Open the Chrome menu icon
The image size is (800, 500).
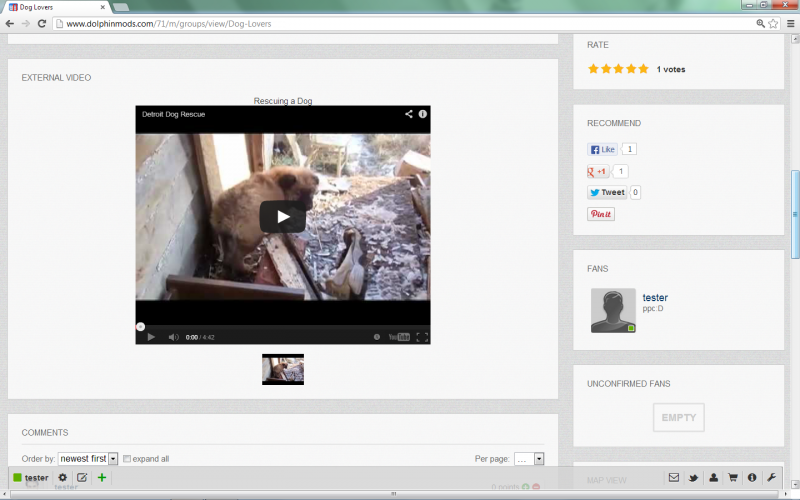(790, 23)
